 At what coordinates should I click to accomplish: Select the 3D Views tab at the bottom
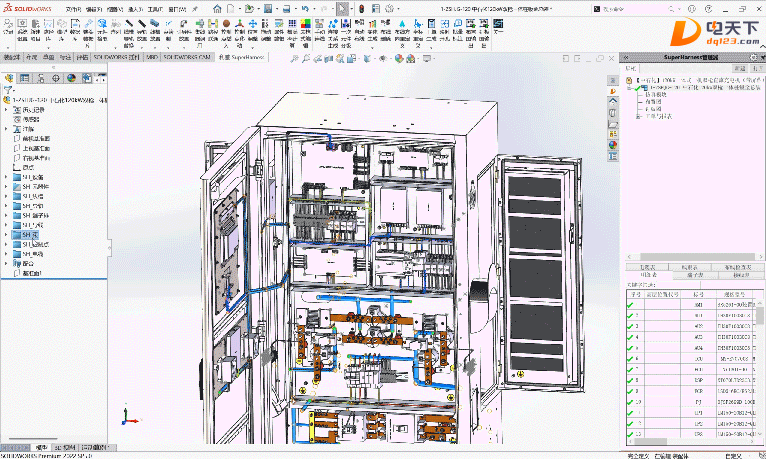[65, 447]
